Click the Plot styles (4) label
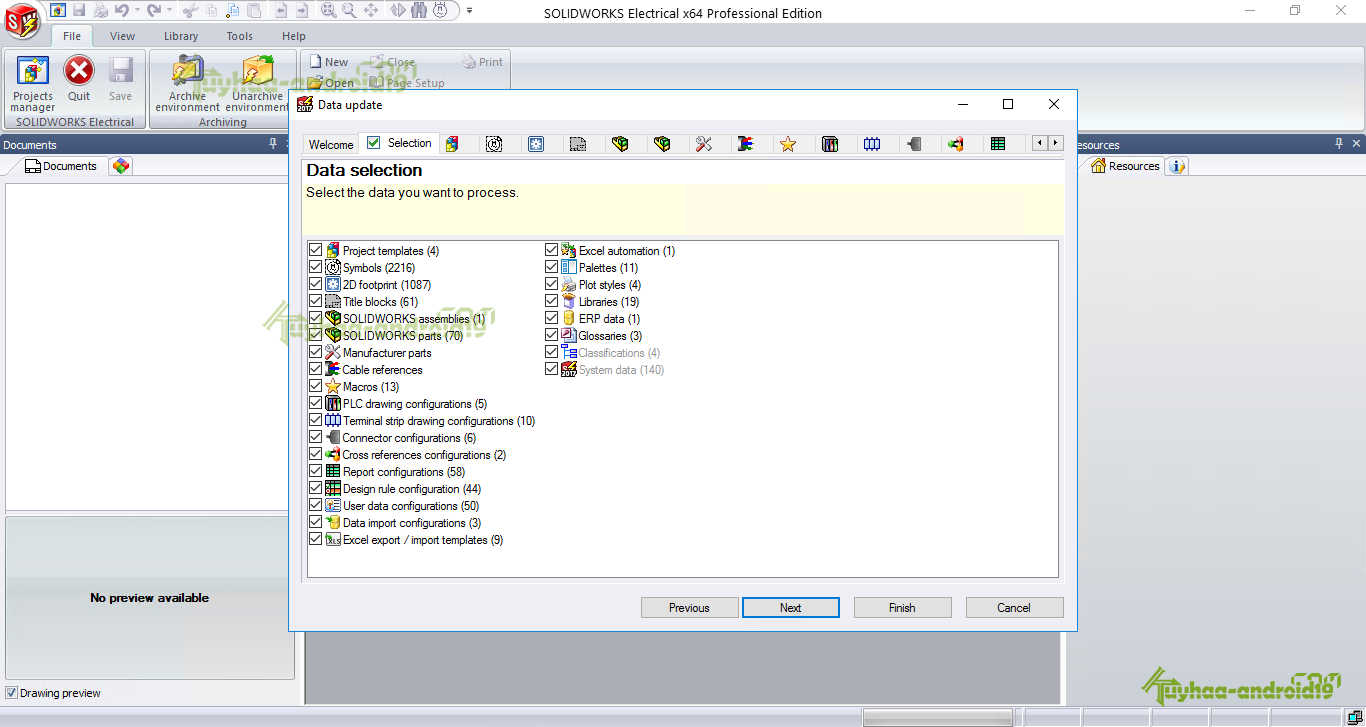Screen dimensions: 1366x727 point(610,285)
